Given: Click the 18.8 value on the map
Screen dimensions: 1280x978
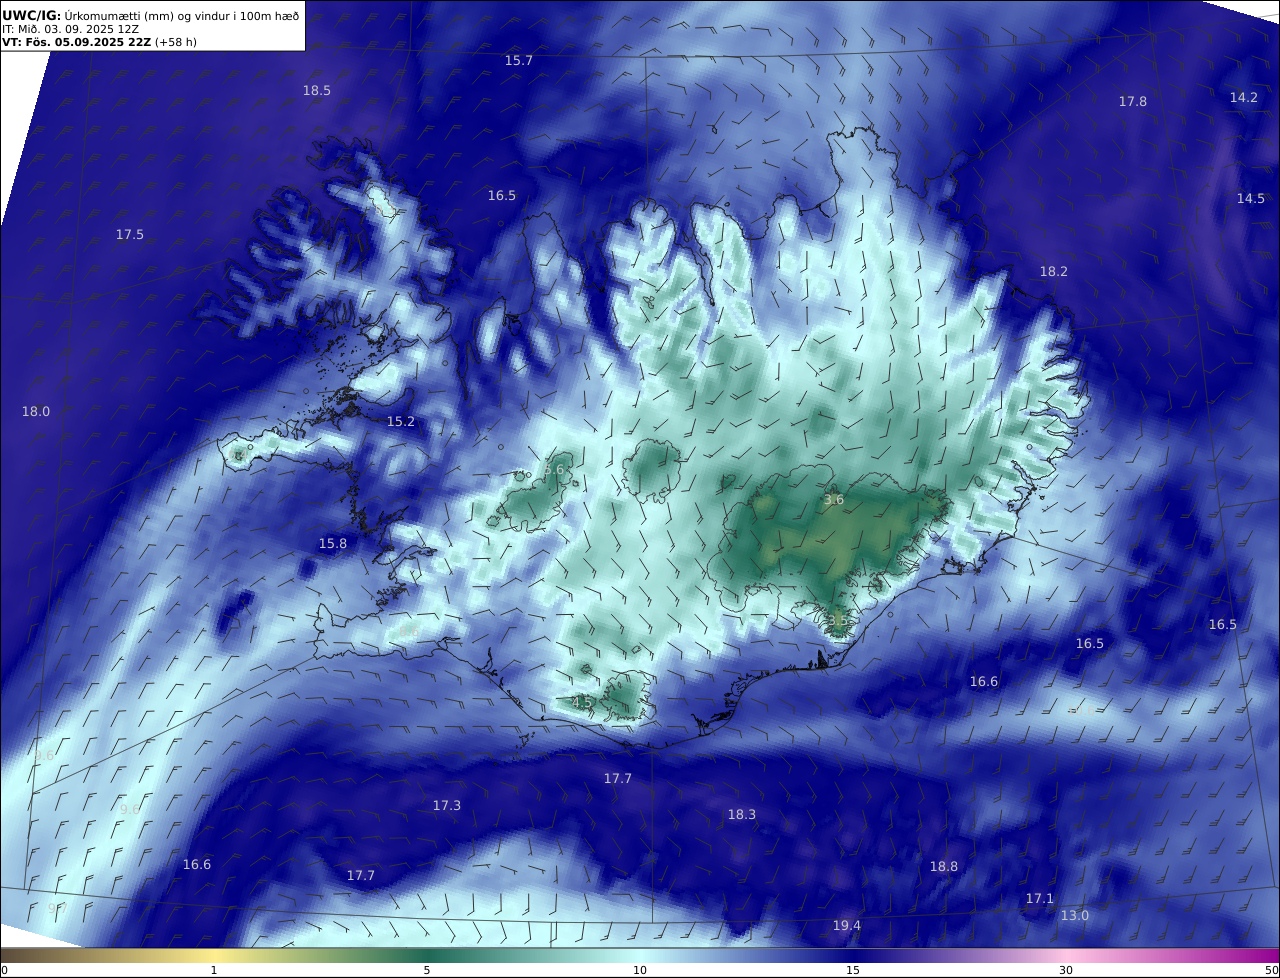Looking at the screenshot, I should click(944, 867).
